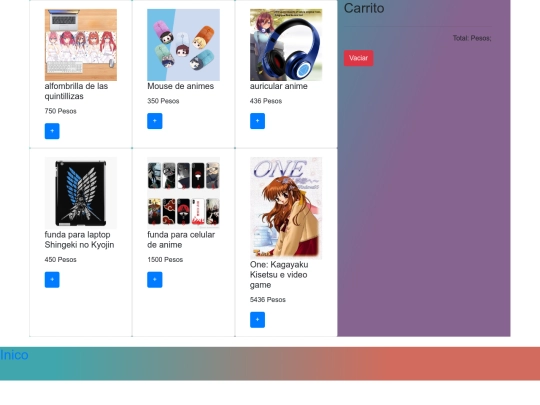Click the '5436 Pesos' price text
The width and height of the screenshot is (540, 405).
pos(268,300)
